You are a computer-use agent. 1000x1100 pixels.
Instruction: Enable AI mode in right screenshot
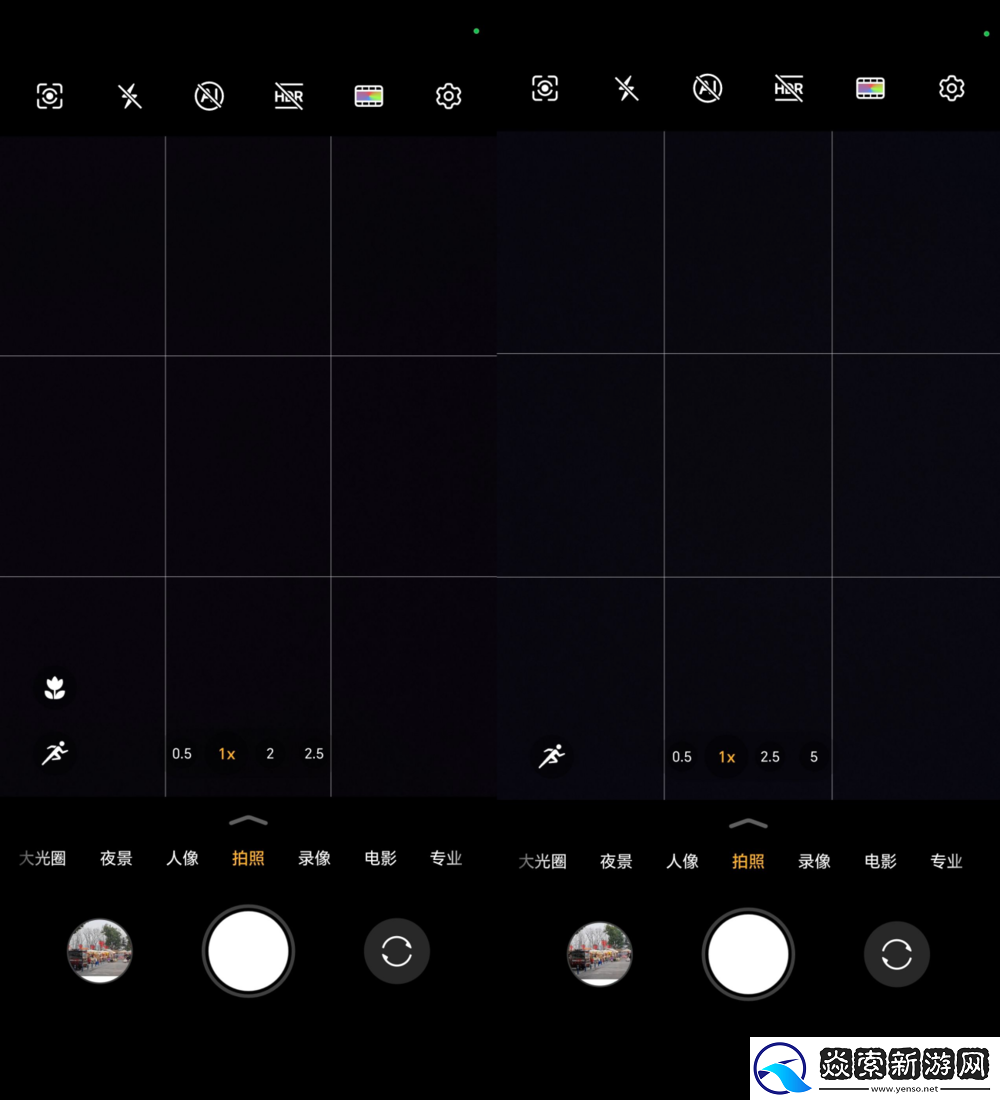coord(707,89)
